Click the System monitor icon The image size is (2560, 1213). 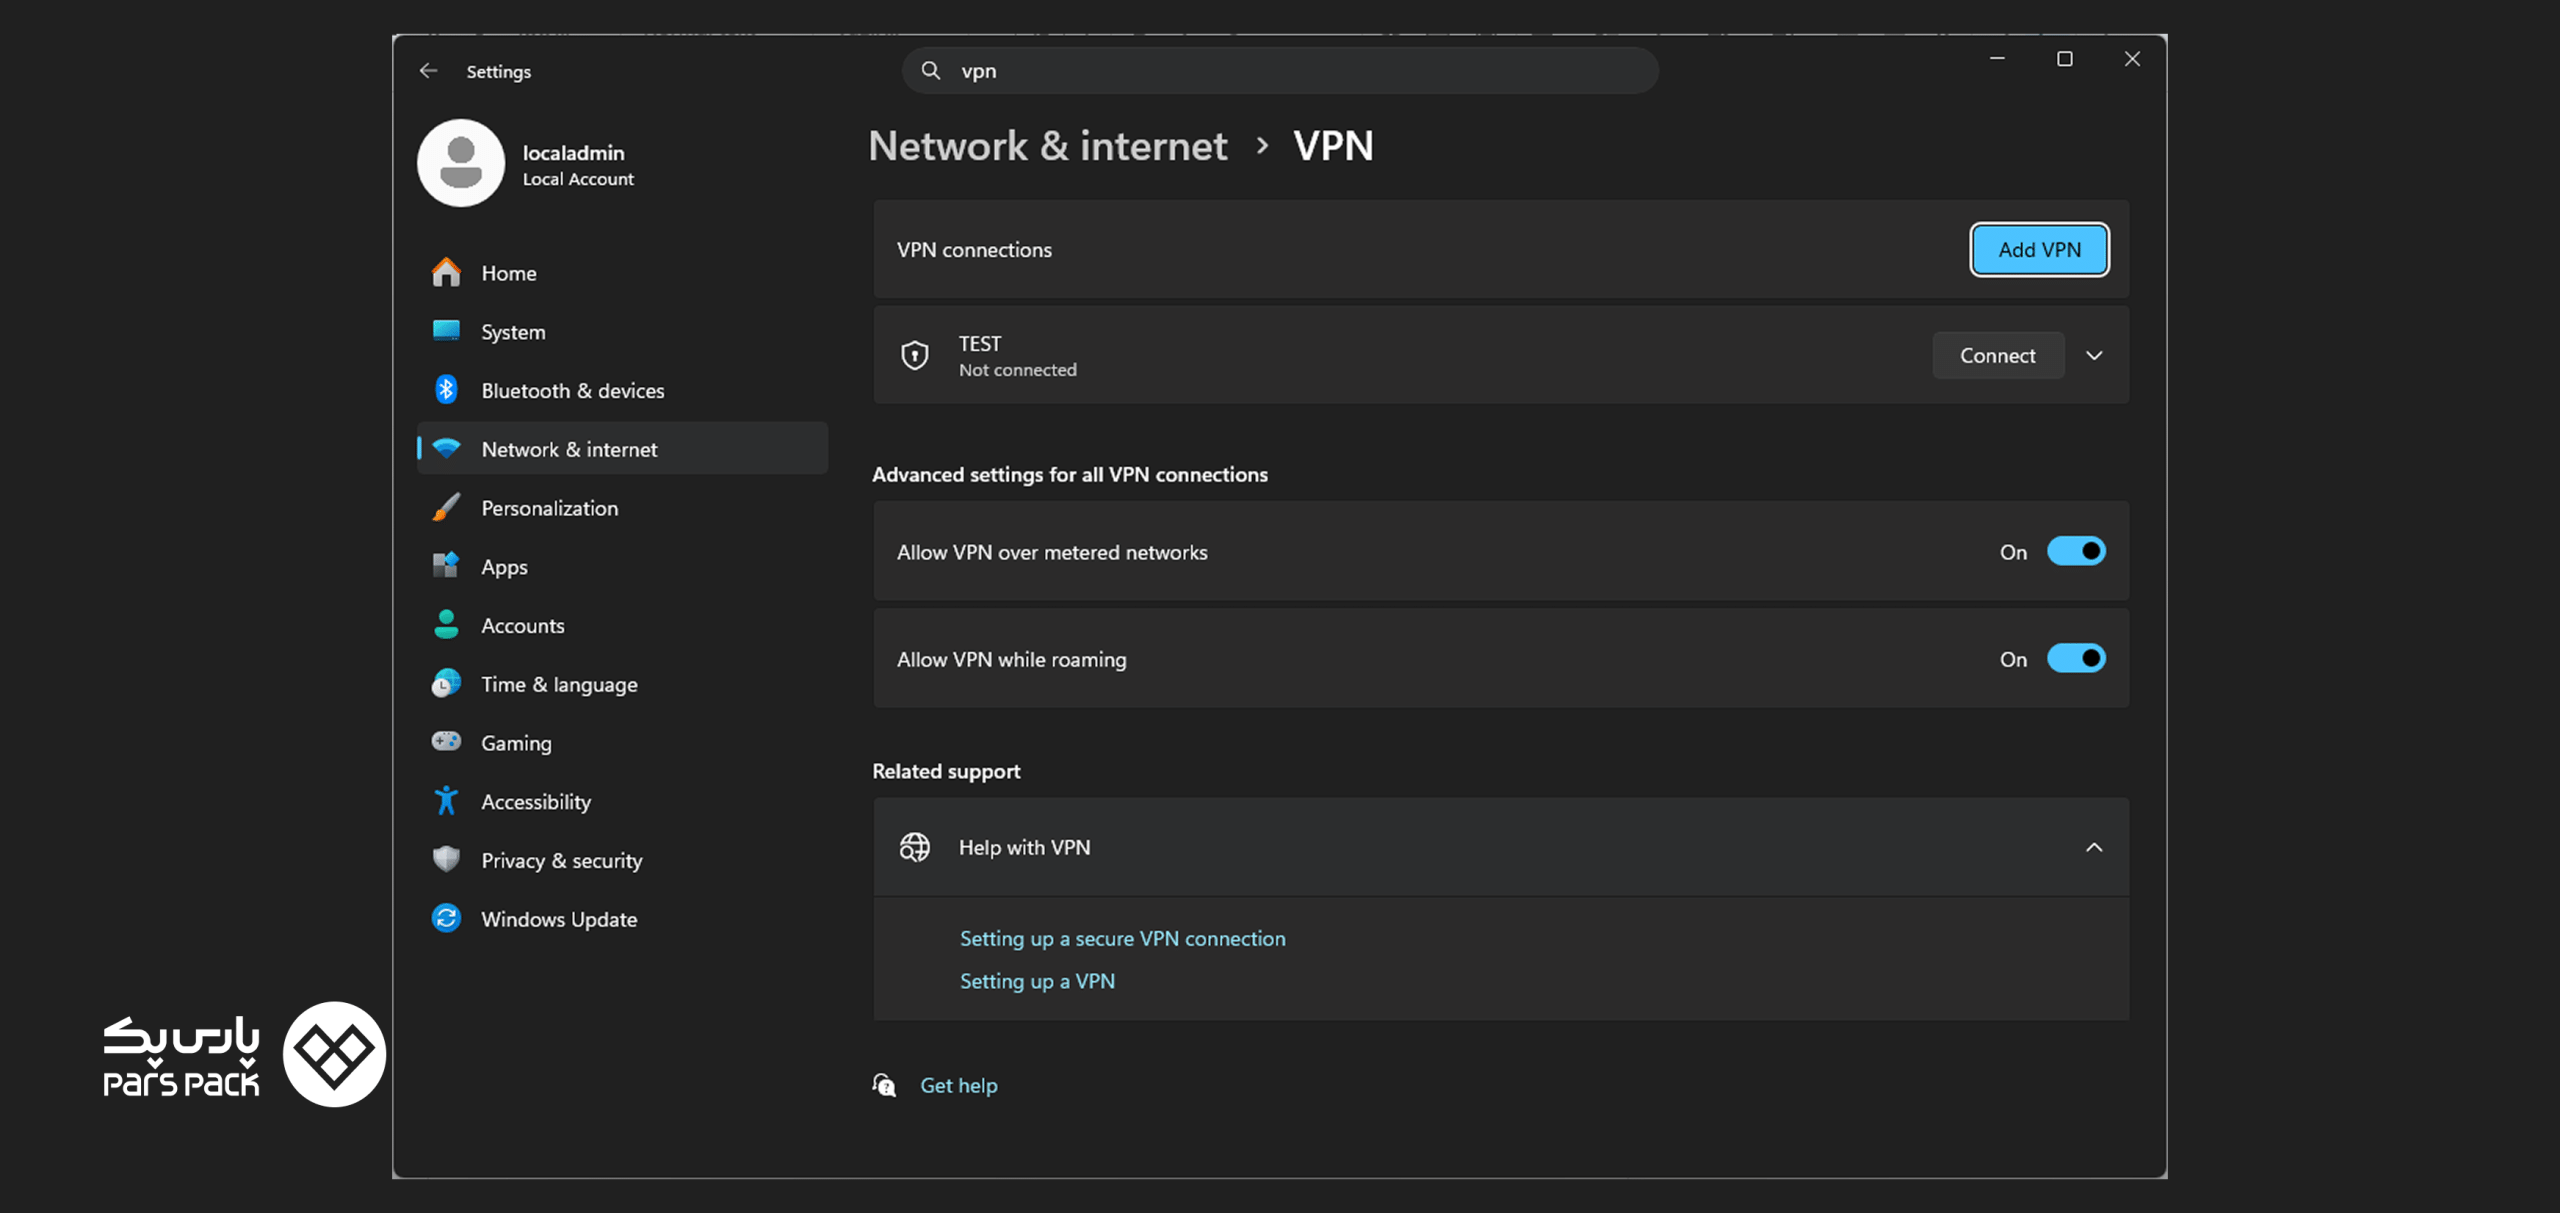(446, 331)
